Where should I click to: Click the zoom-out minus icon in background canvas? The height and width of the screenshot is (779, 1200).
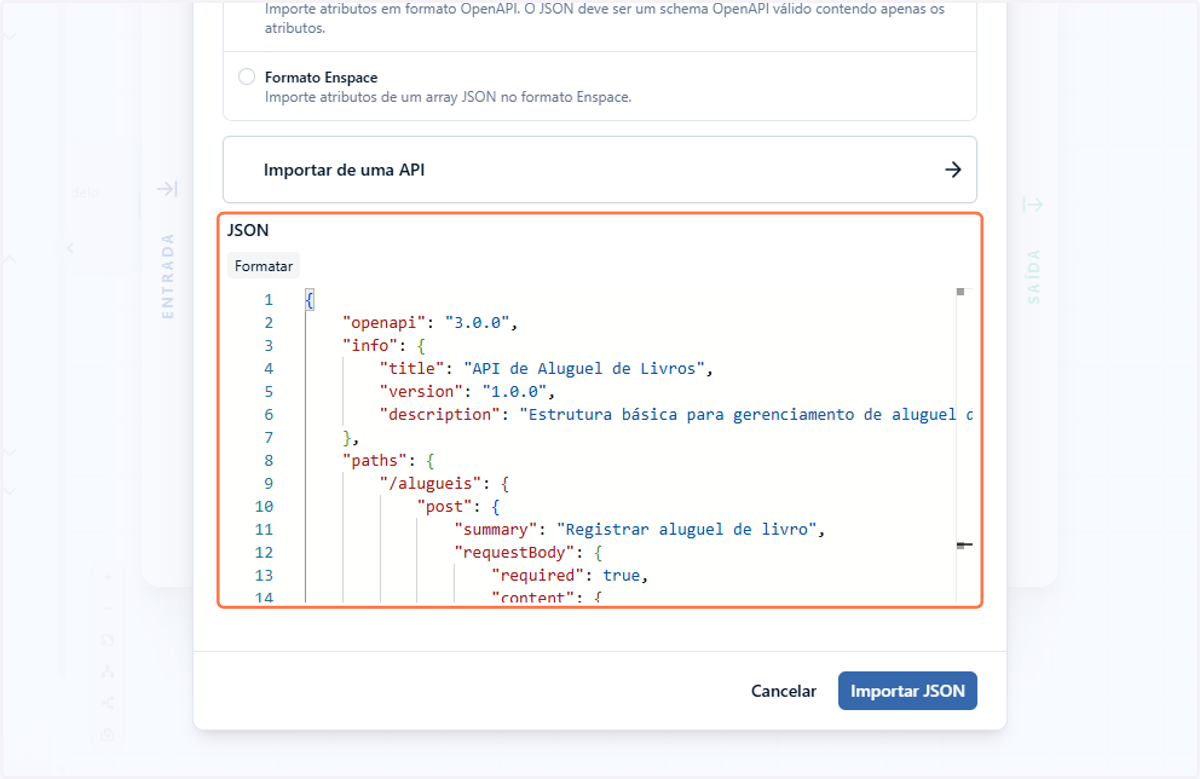click(x=108, y=608)
